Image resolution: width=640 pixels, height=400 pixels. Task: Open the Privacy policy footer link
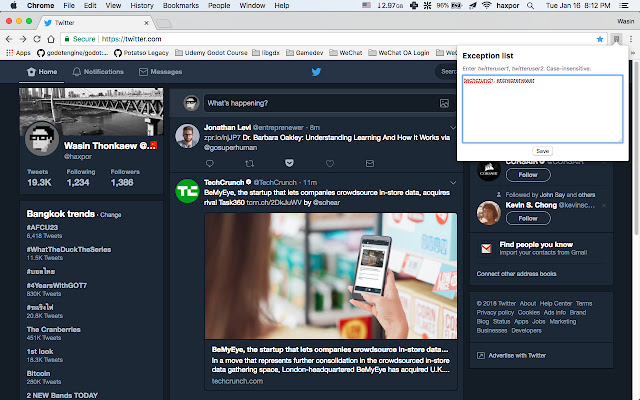[495, 312]
